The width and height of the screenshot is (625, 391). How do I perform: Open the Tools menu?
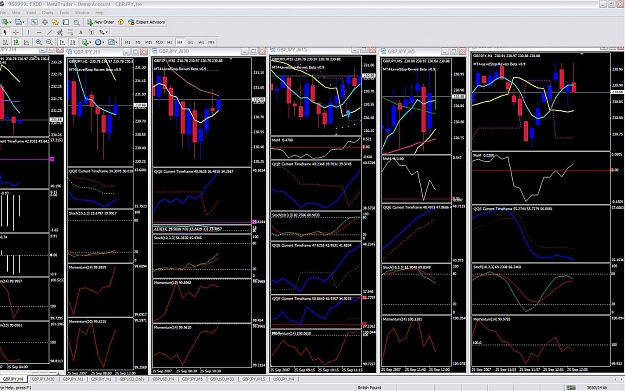click(x=64, y=12)
